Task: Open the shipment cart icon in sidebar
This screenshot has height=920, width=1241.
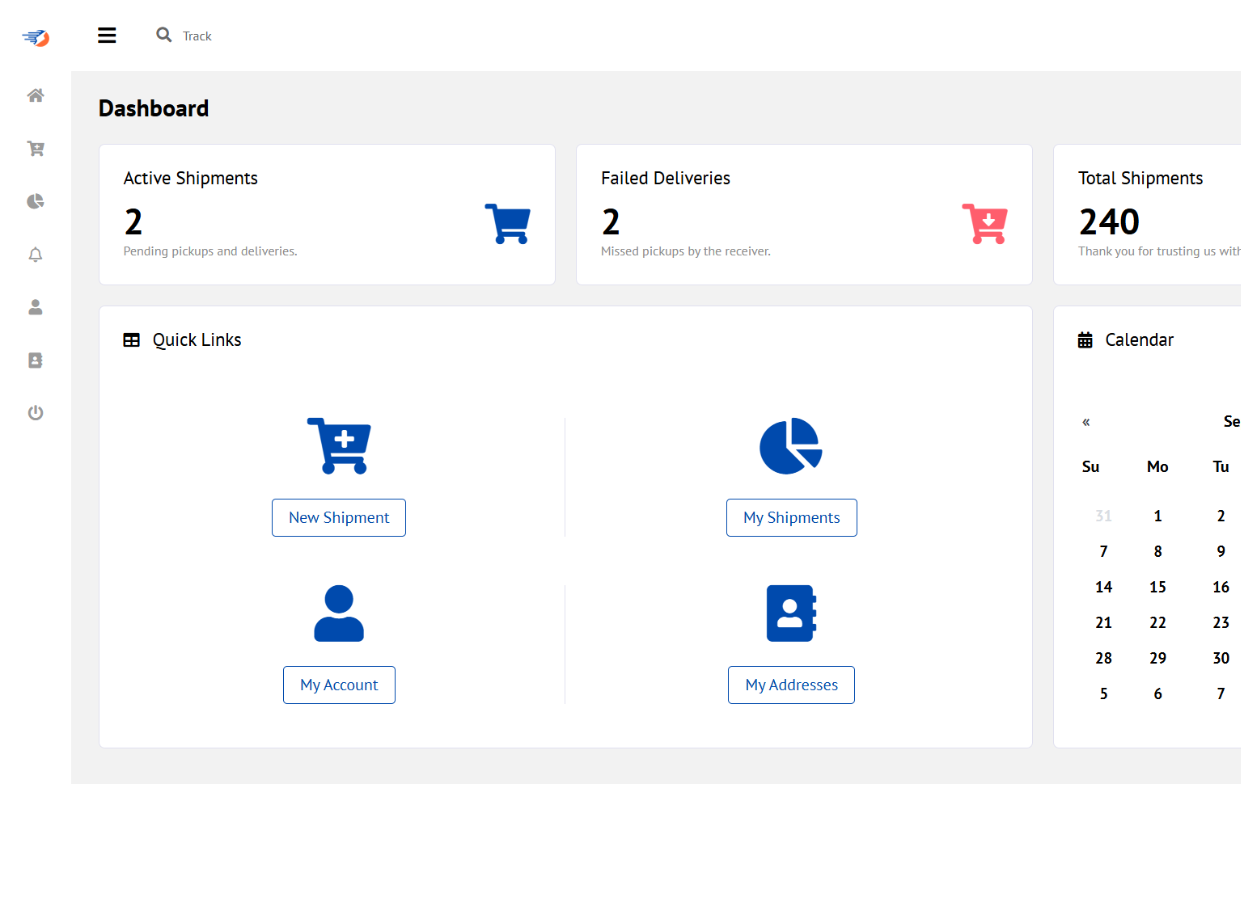Action: 36,149
